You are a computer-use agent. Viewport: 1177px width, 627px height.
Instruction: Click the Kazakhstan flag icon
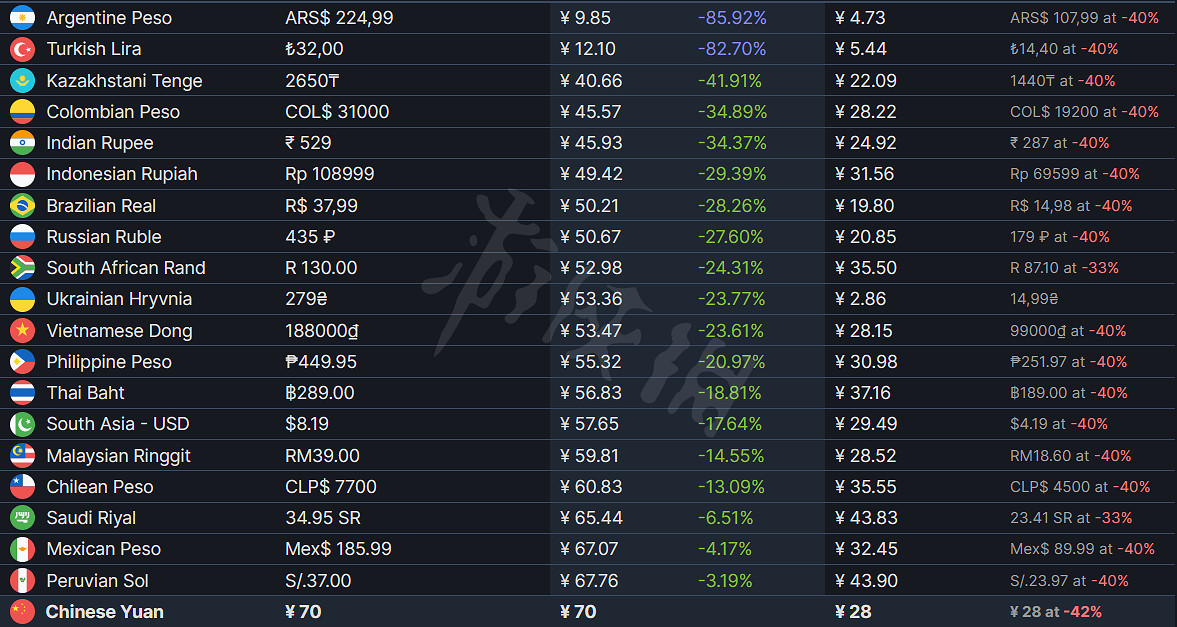click(22, 81)
